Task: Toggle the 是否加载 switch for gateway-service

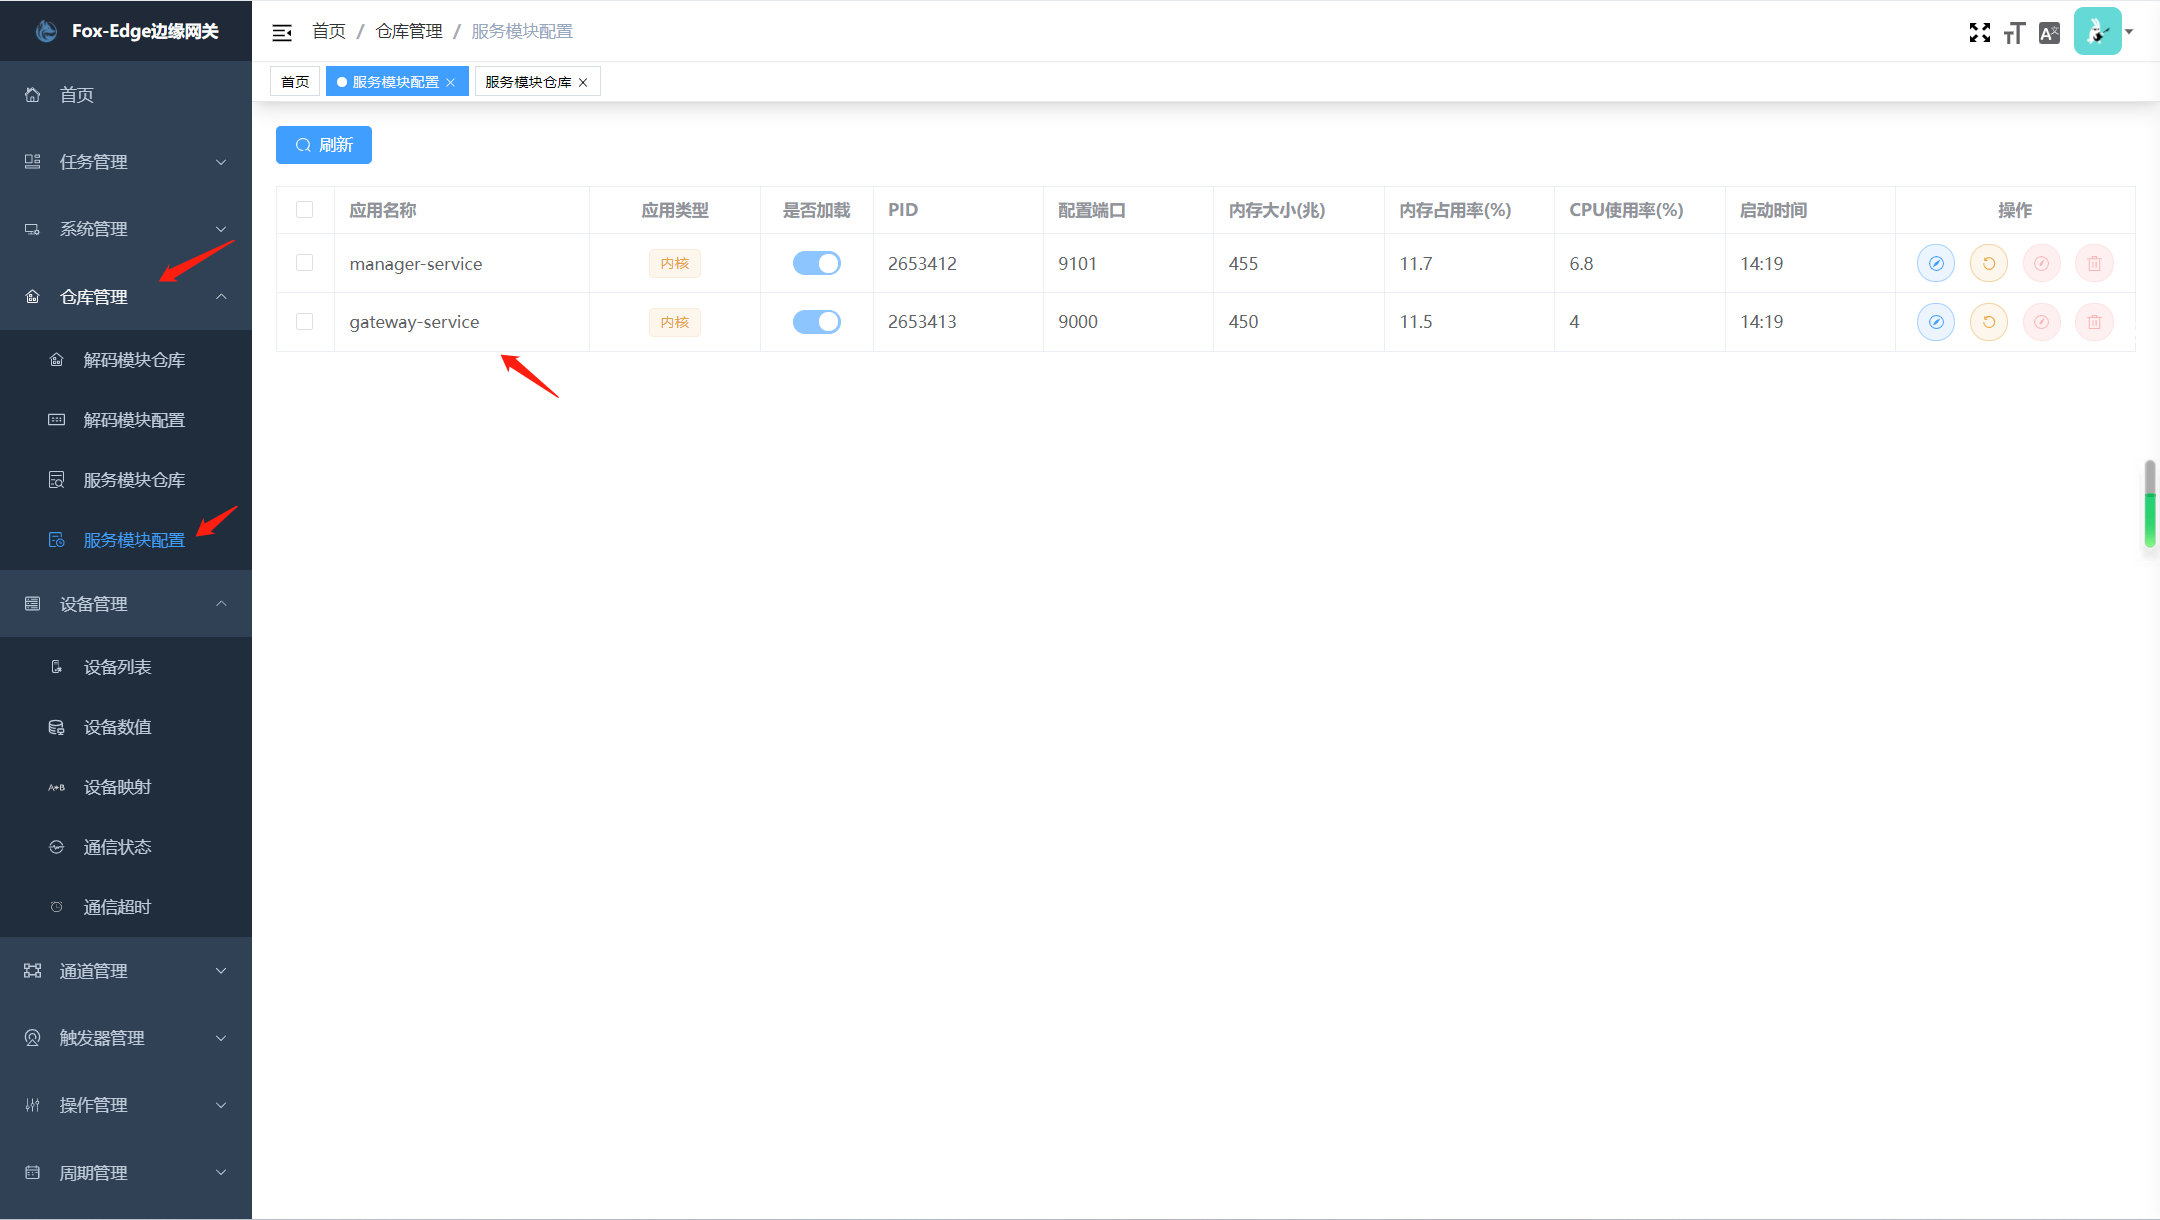Action: (817, 322)
